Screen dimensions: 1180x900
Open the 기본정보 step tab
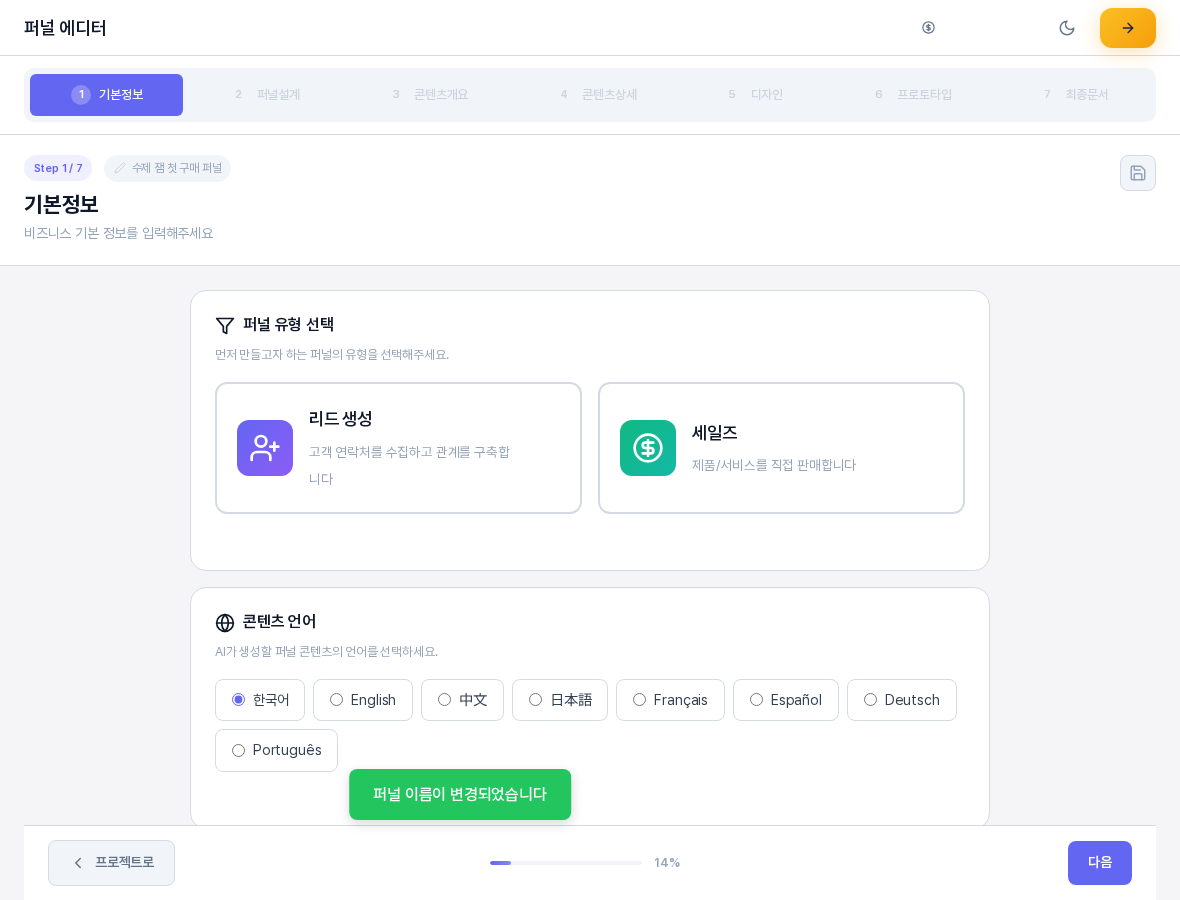(106, 95)
